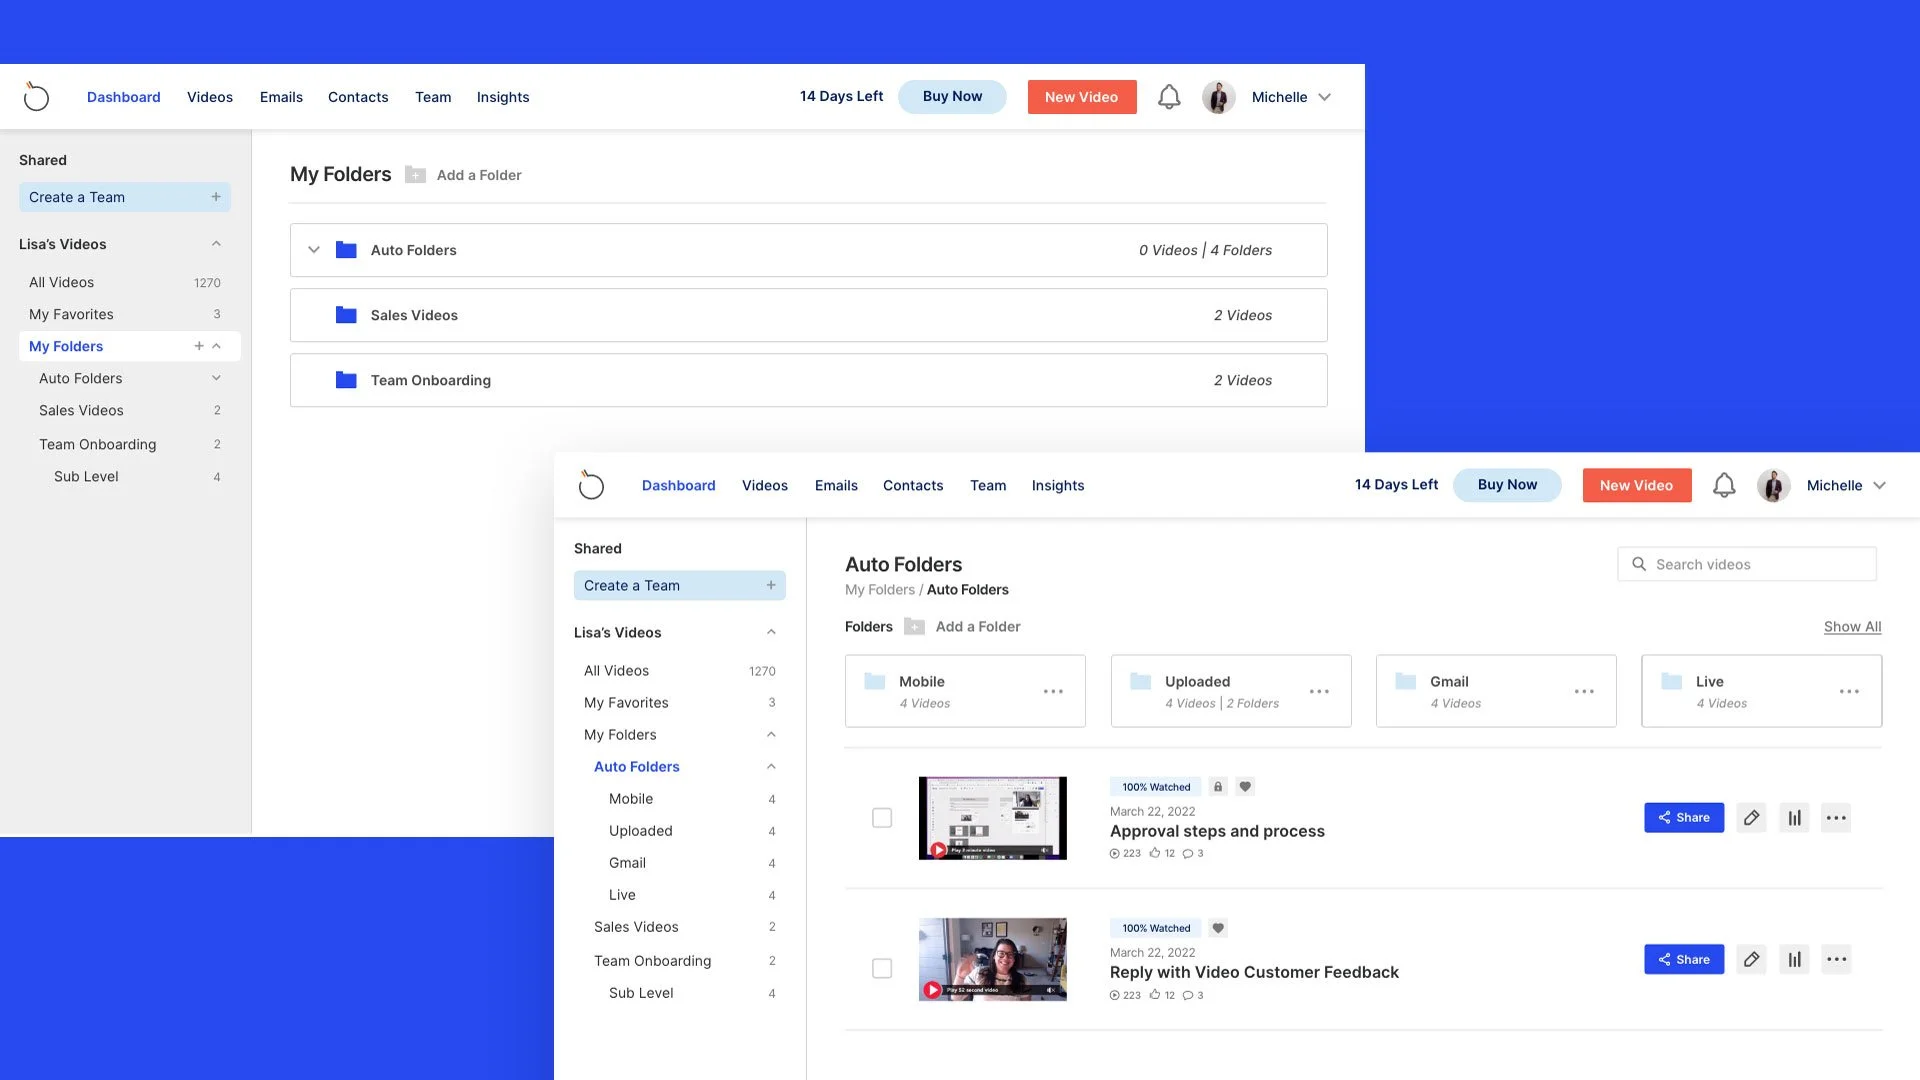The width and height of the screenshot is (1920, 1080).
Task: Open the Insights tab in the upper navigation
Action: click(x=503, y=97)
